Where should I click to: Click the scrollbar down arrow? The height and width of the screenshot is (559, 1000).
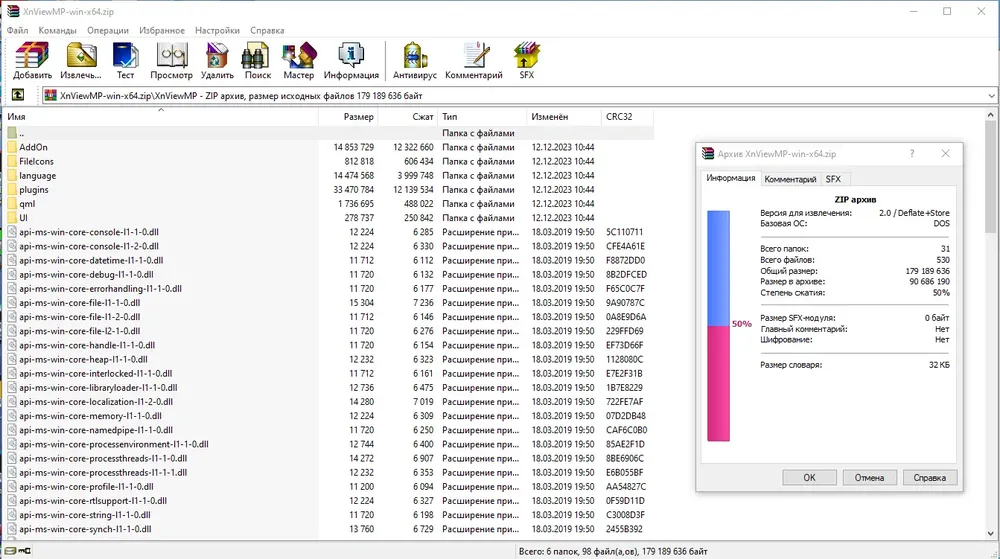(x=990, y=534)
